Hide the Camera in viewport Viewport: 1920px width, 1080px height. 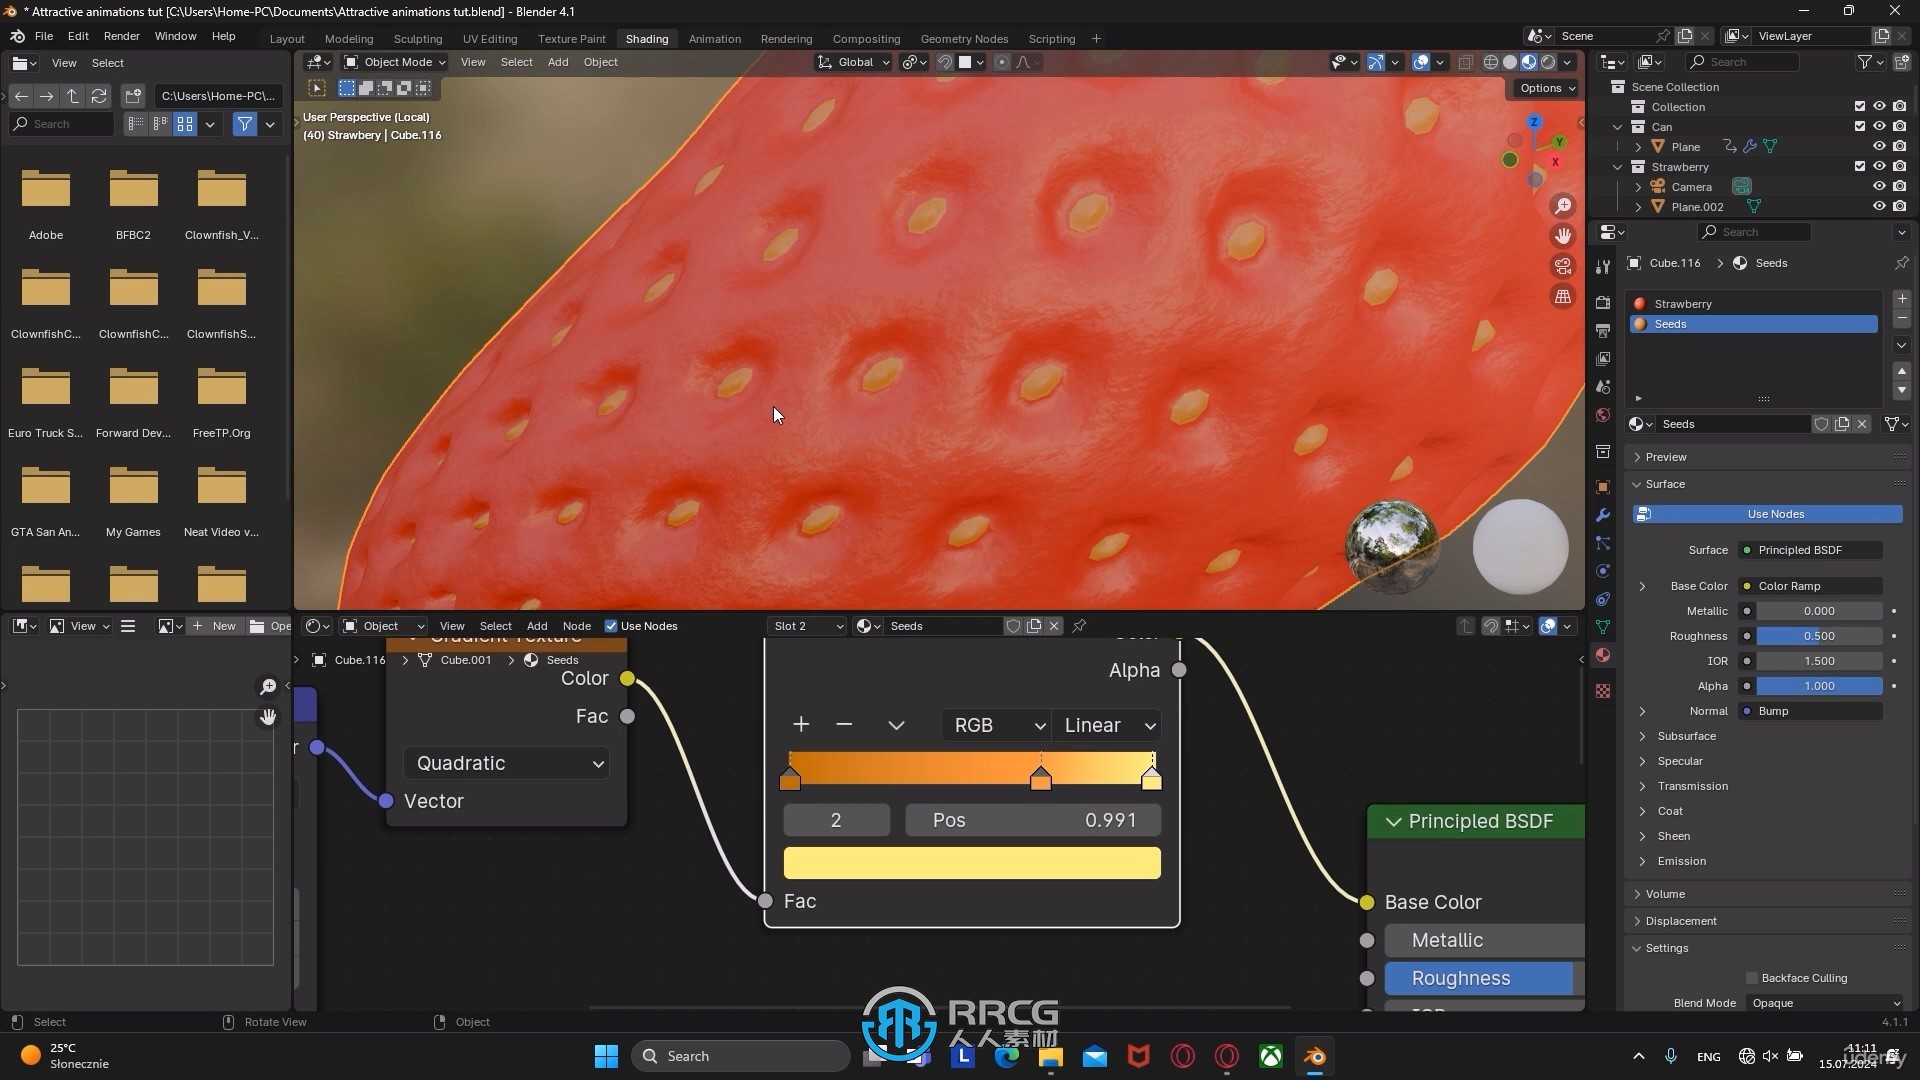tap(1879, 187)
